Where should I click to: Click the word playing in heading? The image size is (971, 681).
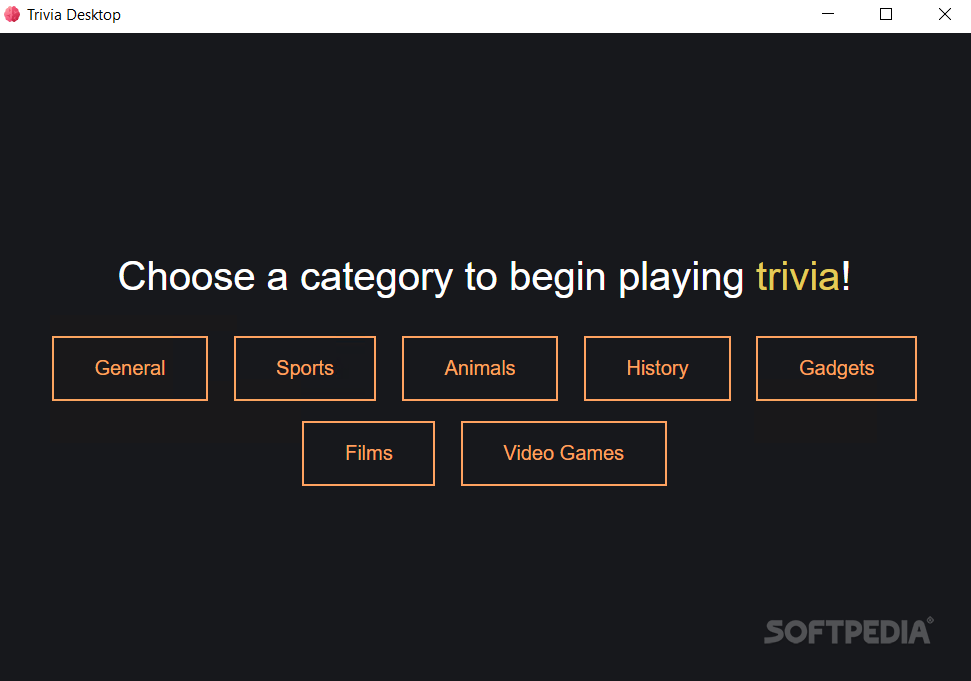click(x=681, y=279)
